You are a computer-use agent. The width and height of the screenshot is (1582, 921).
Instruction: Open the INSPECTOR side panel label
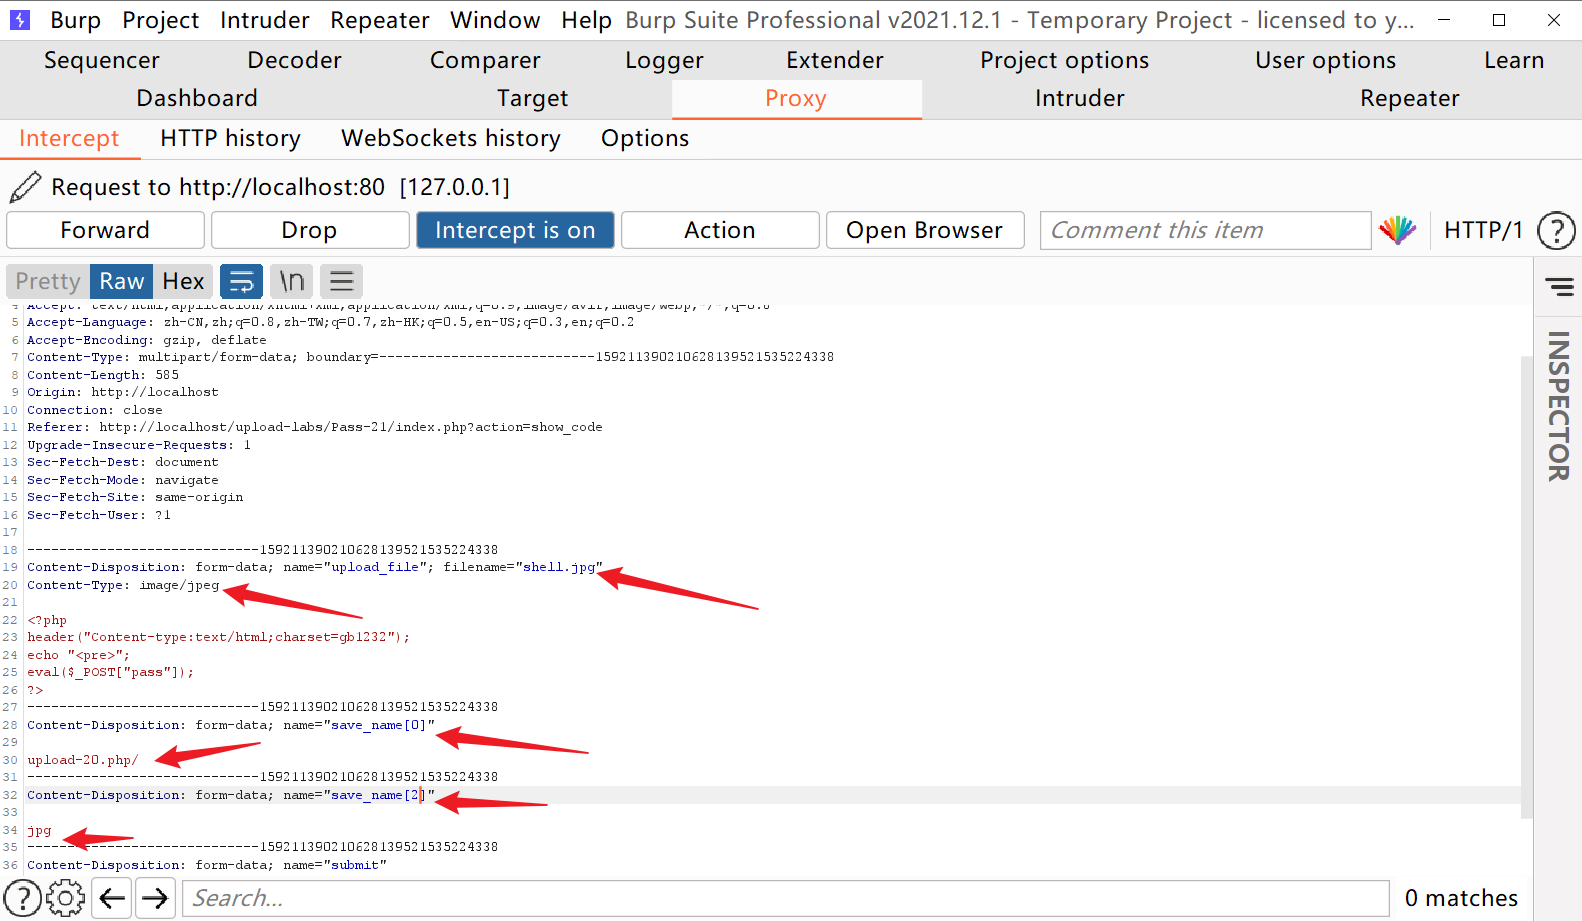coord(1558,406)
